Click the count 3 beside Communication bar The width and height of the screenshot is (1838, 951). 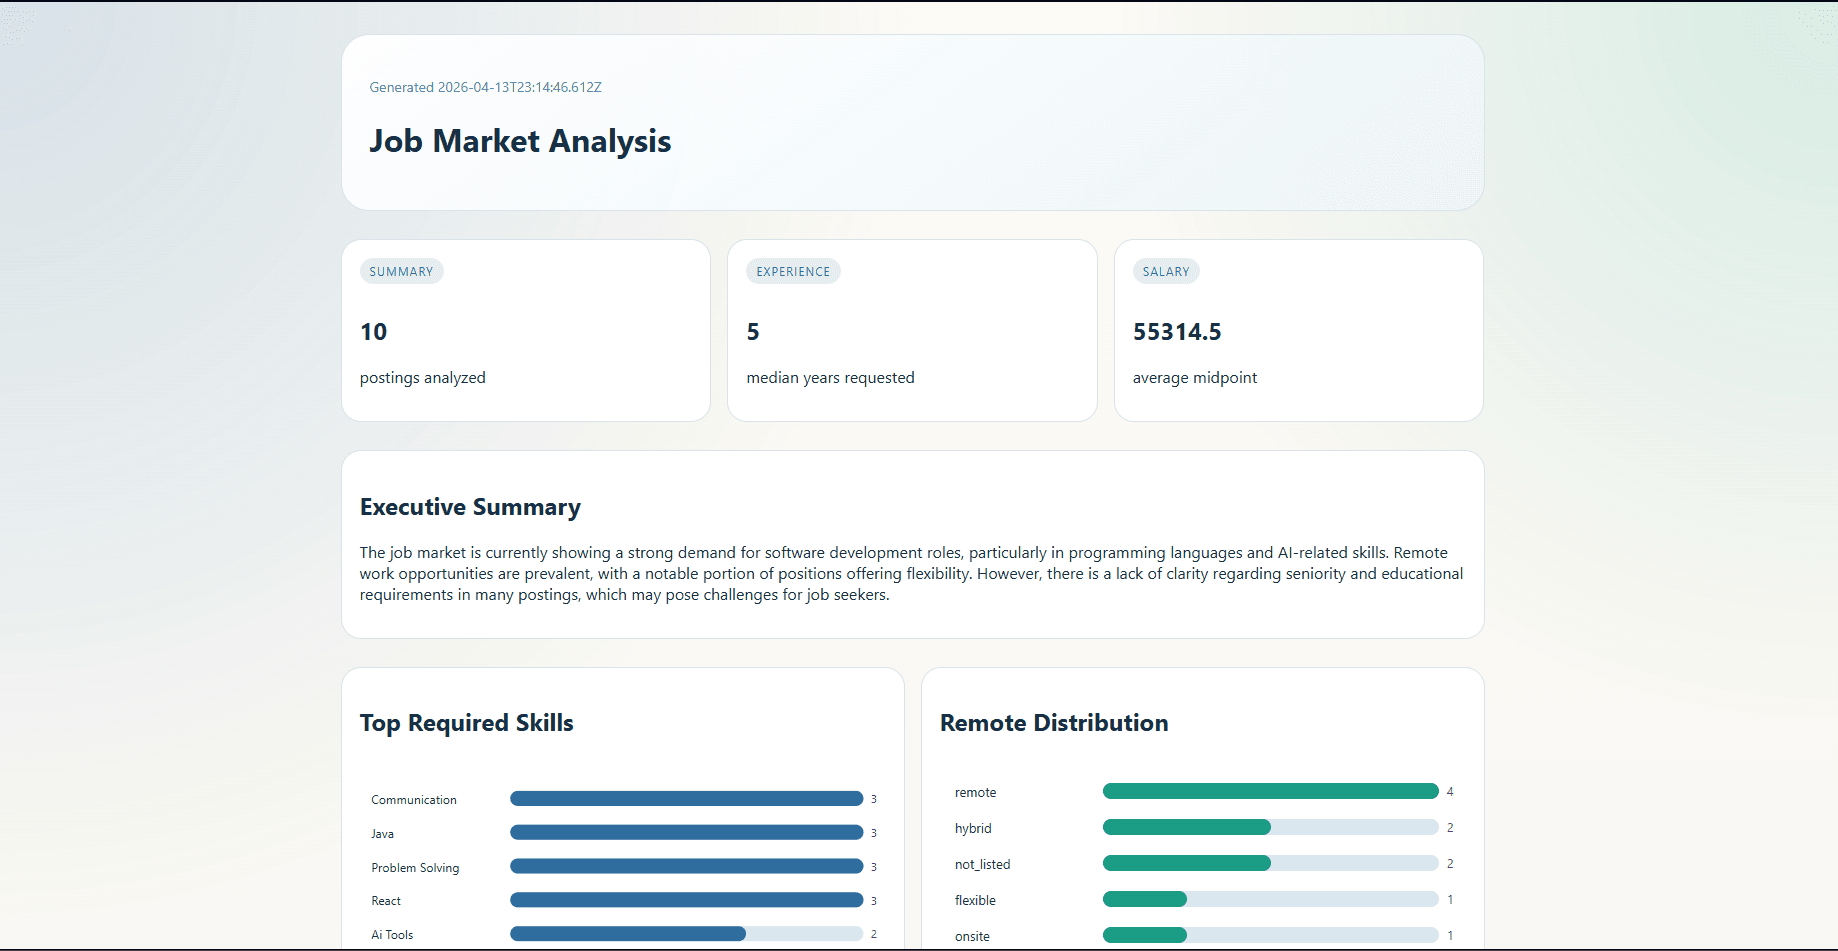point(873,799)
